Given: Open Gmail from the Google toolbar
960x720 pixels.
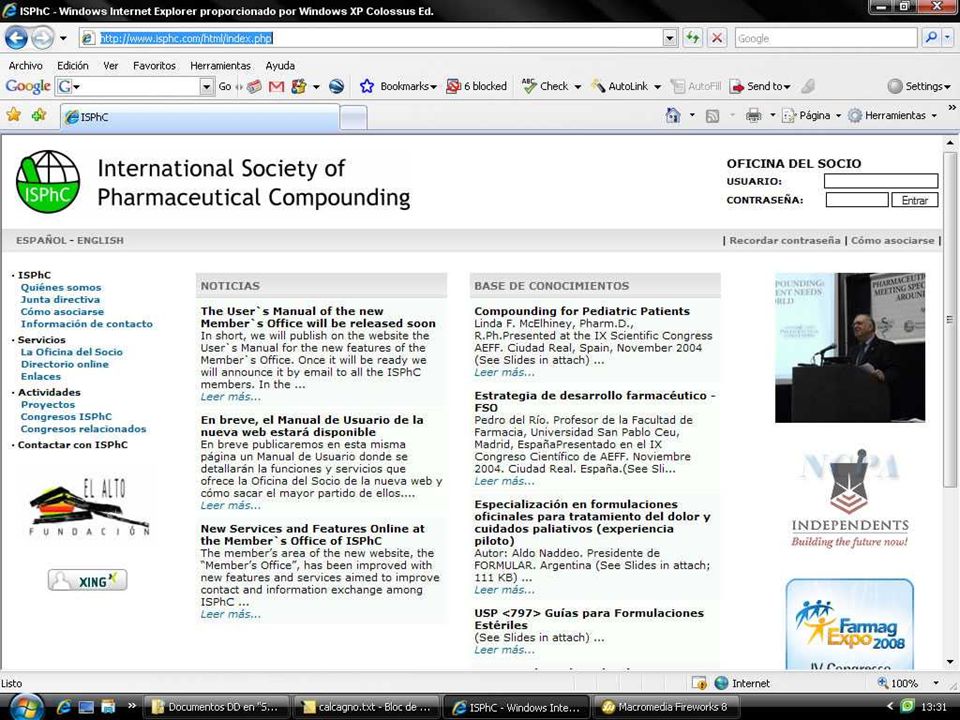Looking at the screenshot, I should pyautogui.click(x=276, y=86).
